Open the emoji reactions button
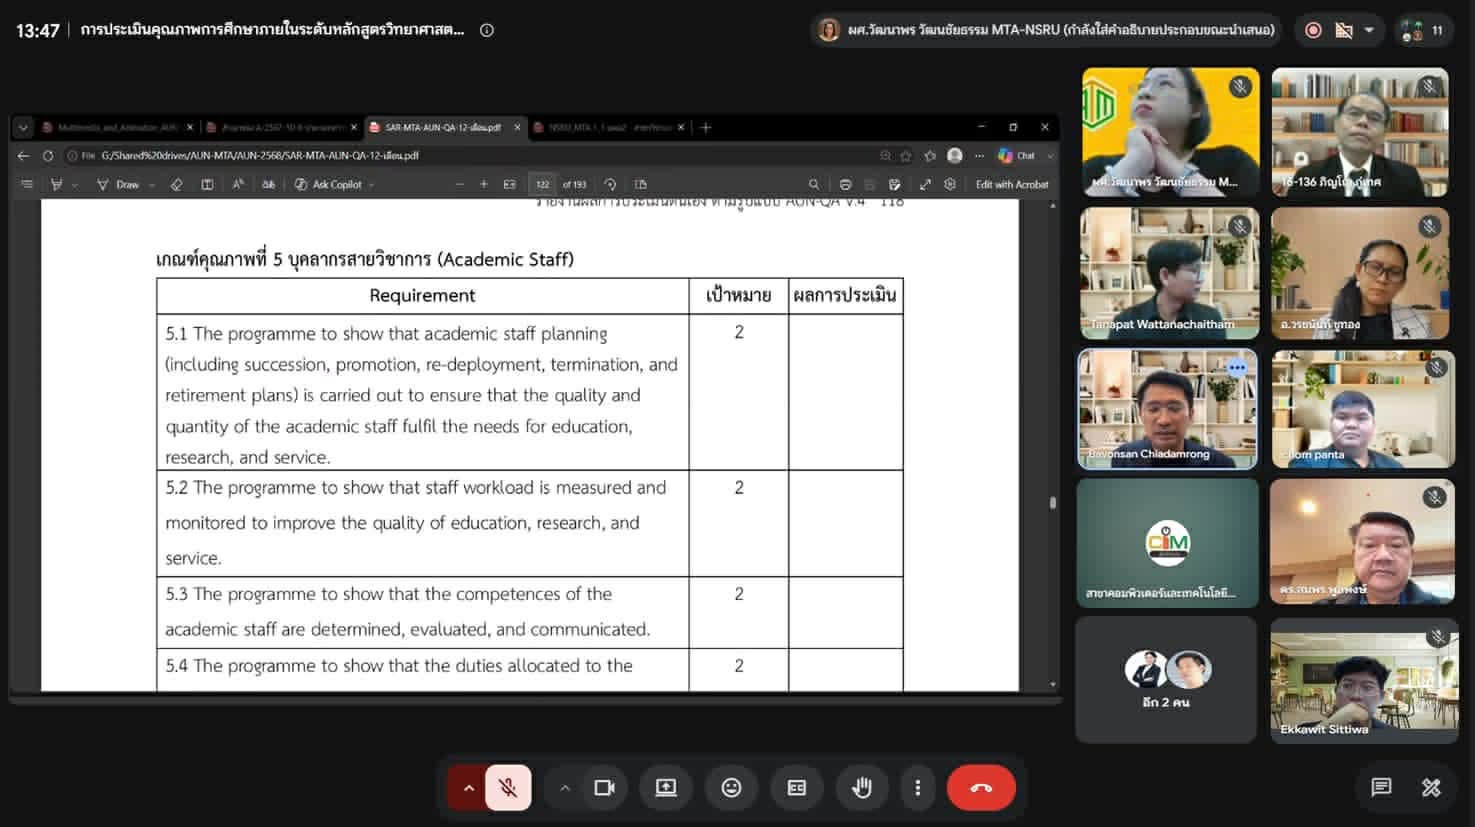1475x827 pixels. click(732, 788)
